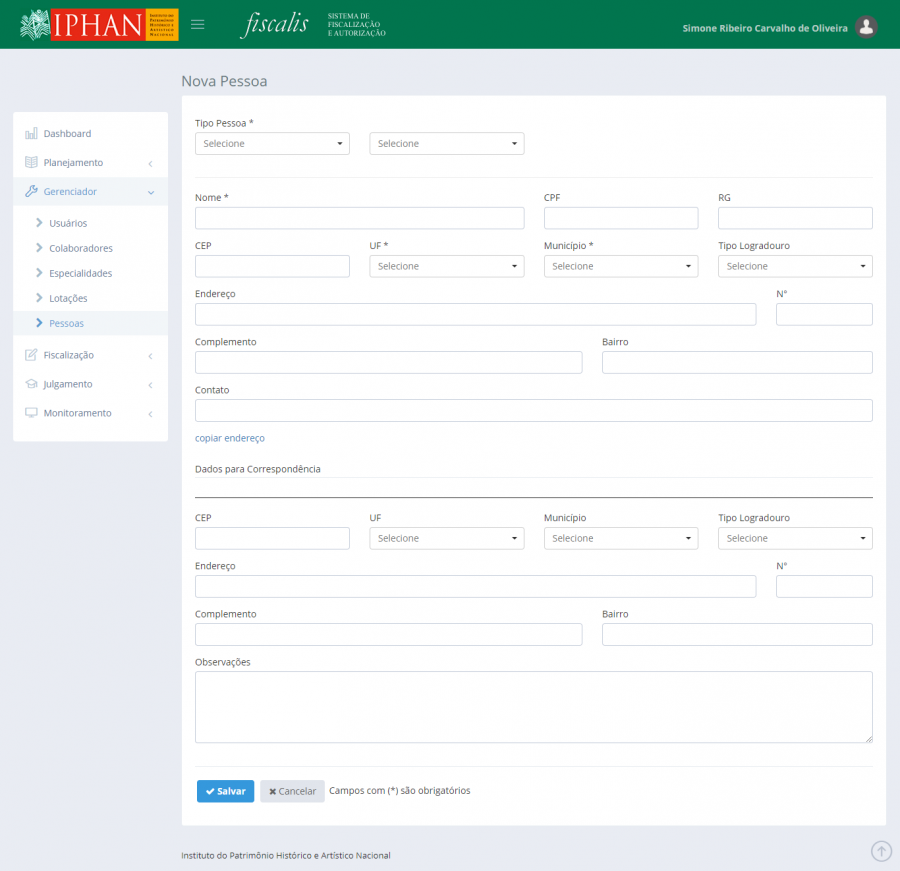Open the required UF dropdown
This screenshot has height=871, width=900.
(446, 267)
